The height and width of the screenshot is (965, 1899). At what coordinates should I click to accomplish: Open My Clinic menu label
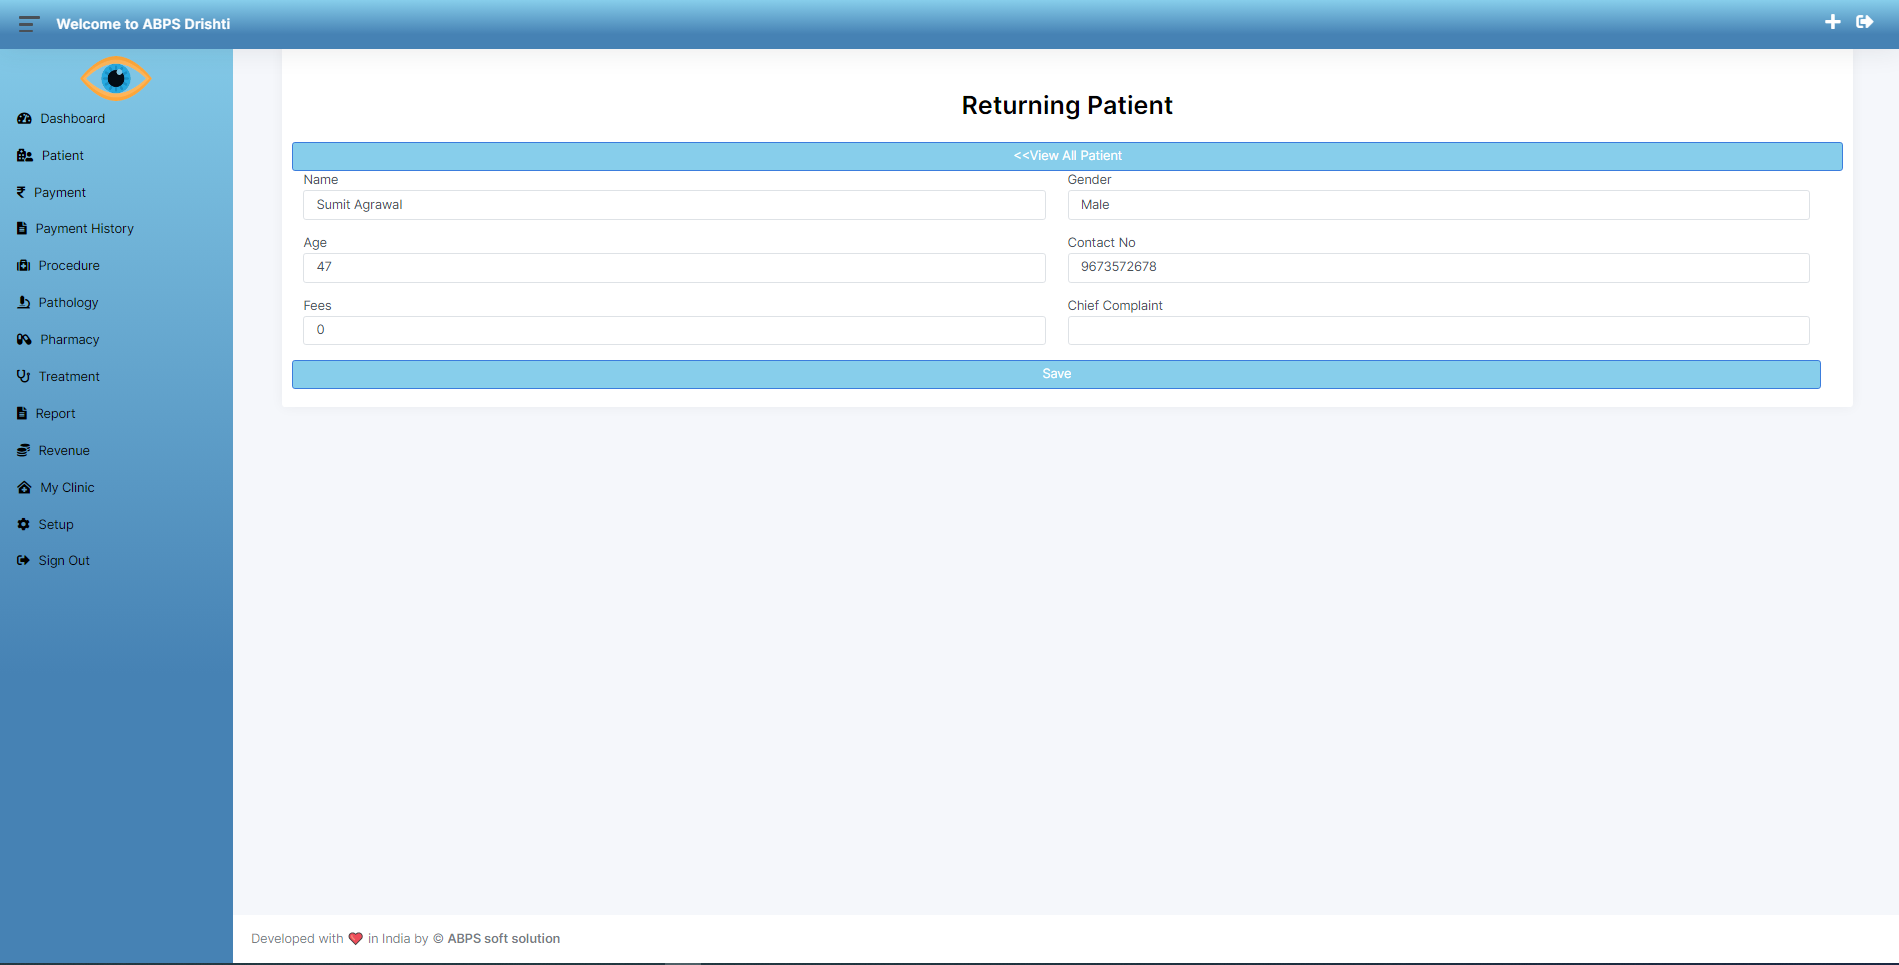pyautogui.click(x=68, y=488)
